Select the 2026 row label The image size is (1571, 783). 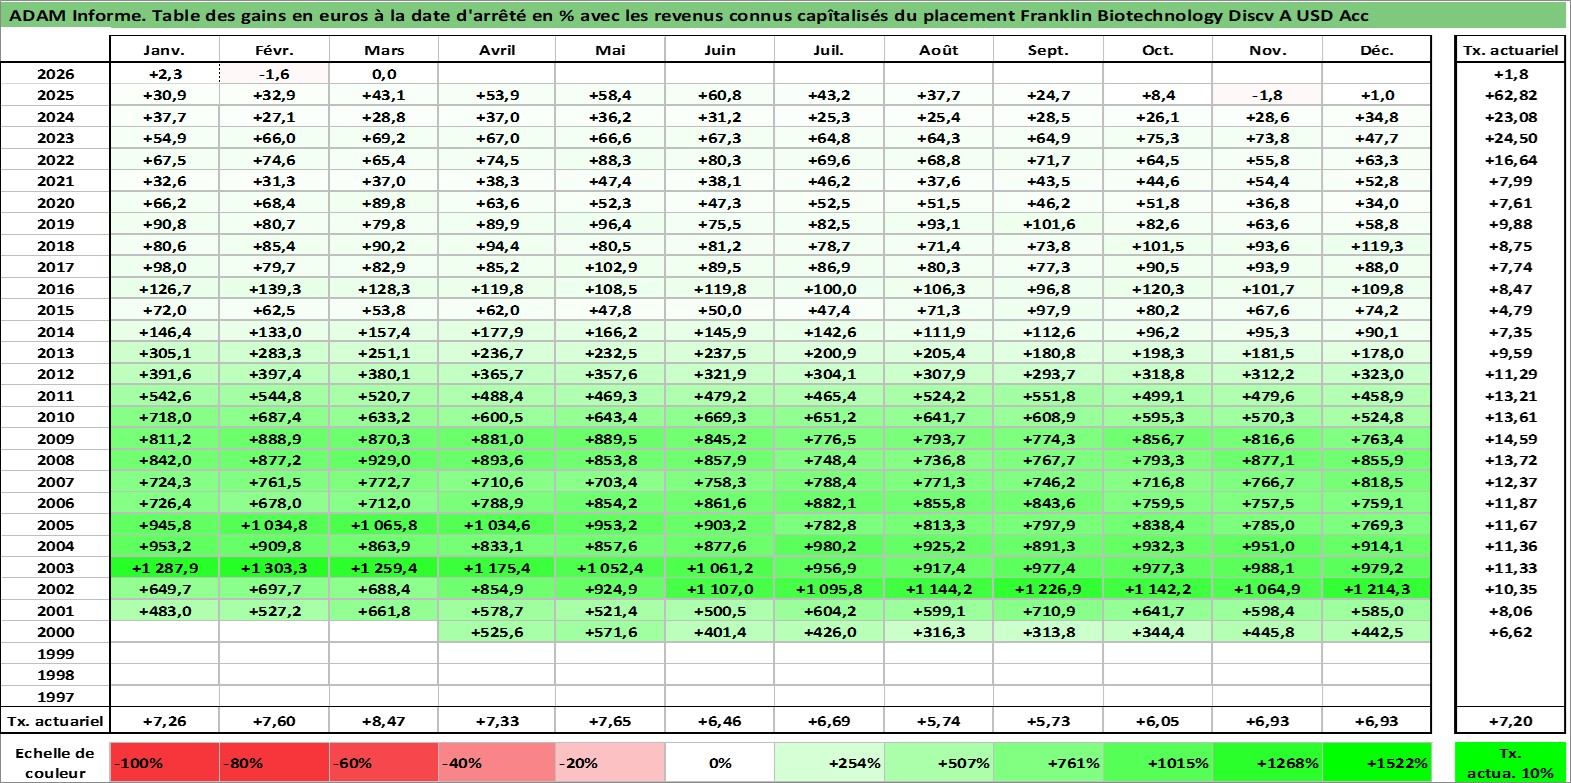pyautogui.click(x=55, y=74)
